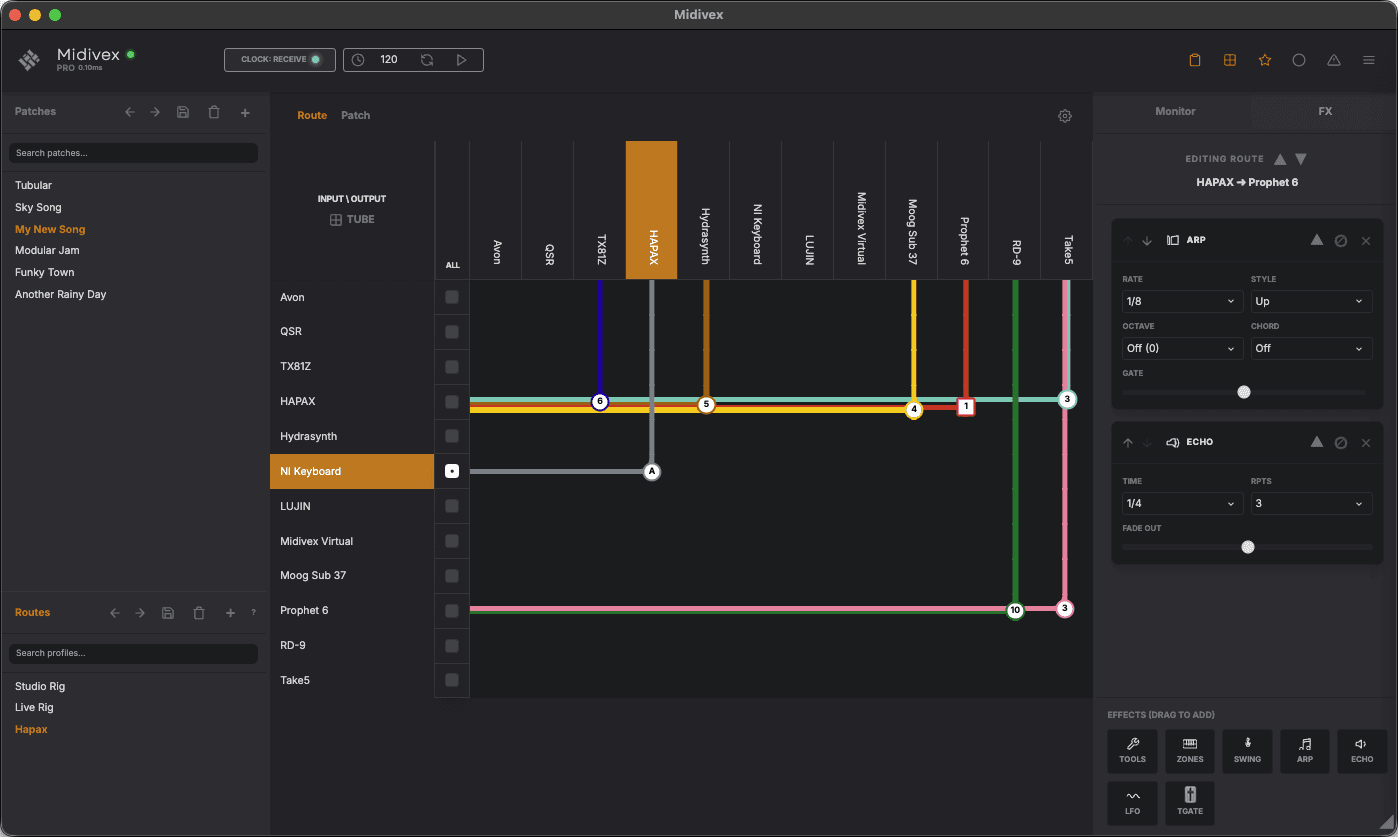Toggle the CLOCK: RECEIVE switch
1398x837 pixels.
(x=279, y=59)
